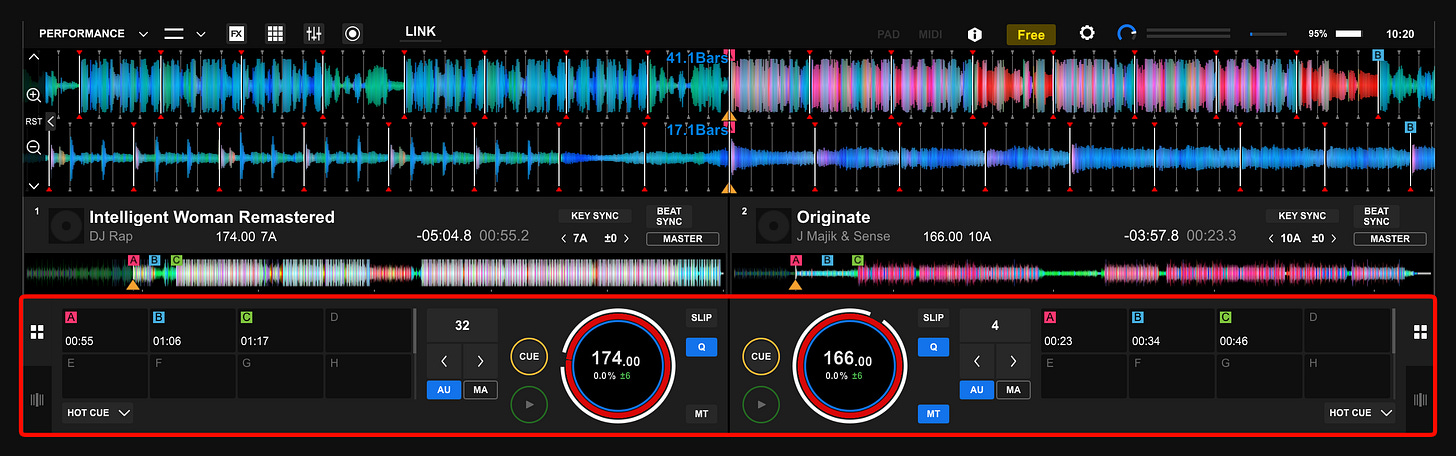This screenshot has height=456, width=1456.
Task: Open the PERFORMANCE mode dropdown
Action: click(93, 33)
